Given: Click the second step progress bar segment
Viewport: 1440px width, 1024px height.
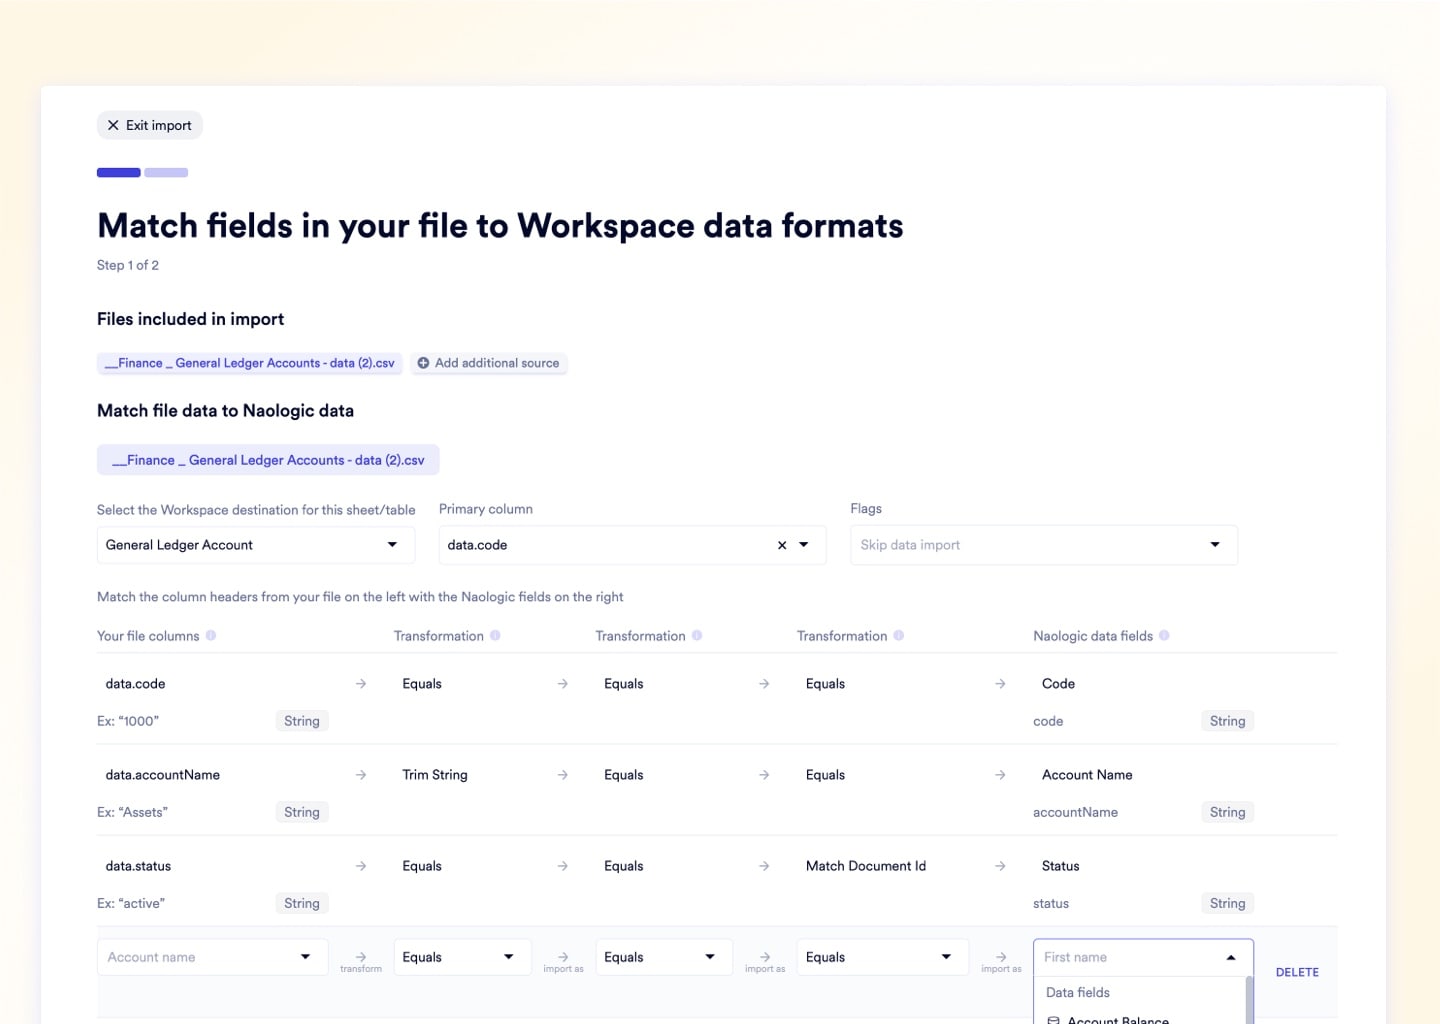Looking at the screenshot, I should click(165, 172).
